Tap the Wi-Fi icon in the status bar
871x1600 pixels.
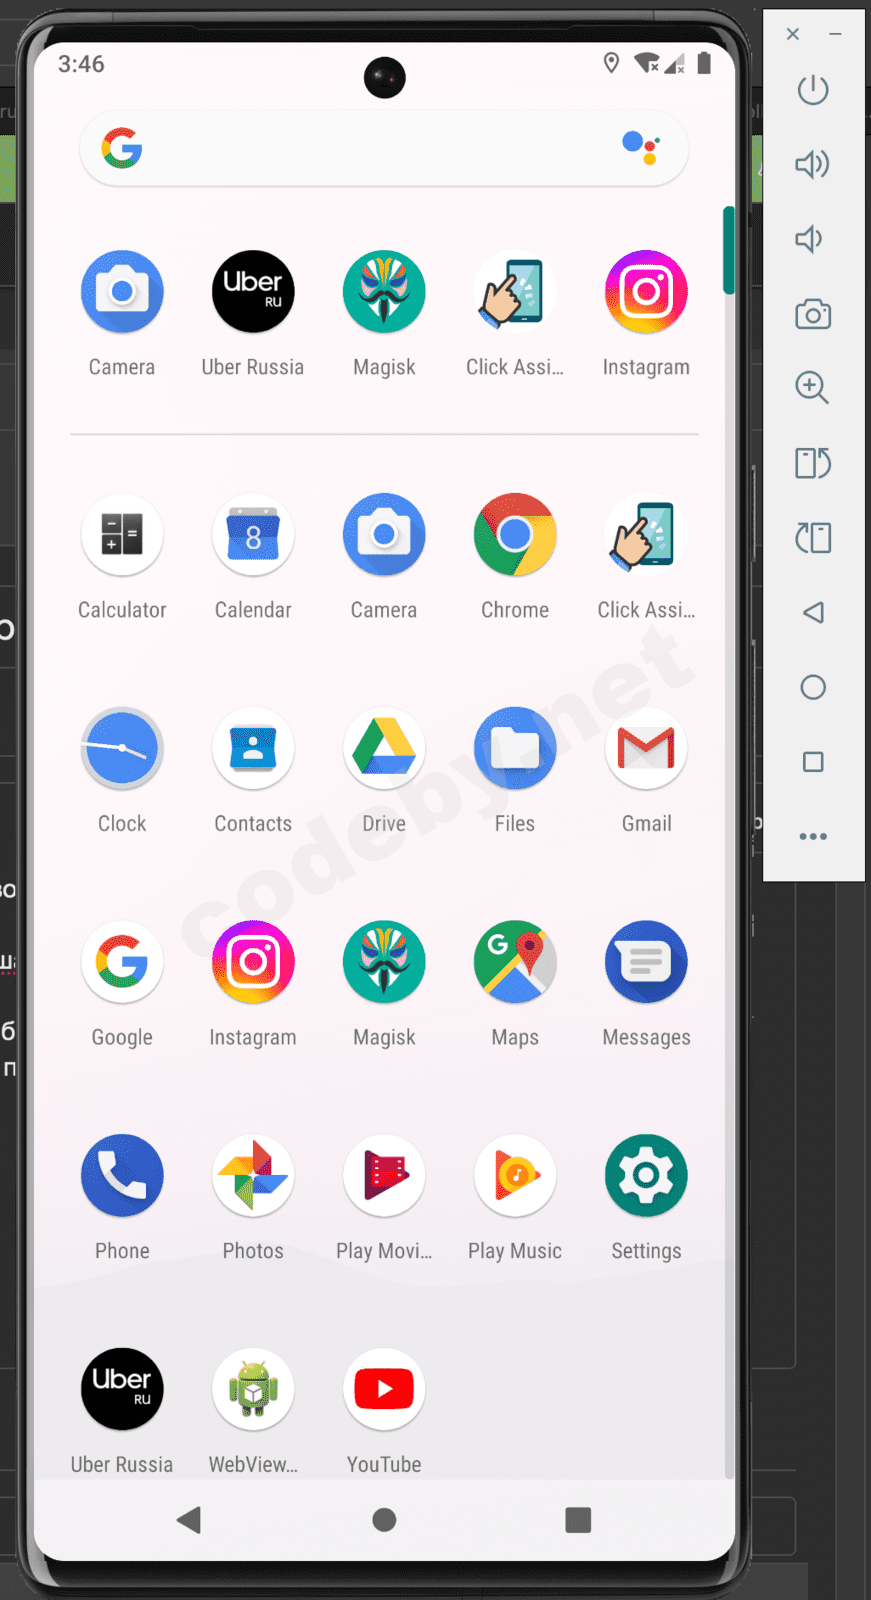click(647, 64)
